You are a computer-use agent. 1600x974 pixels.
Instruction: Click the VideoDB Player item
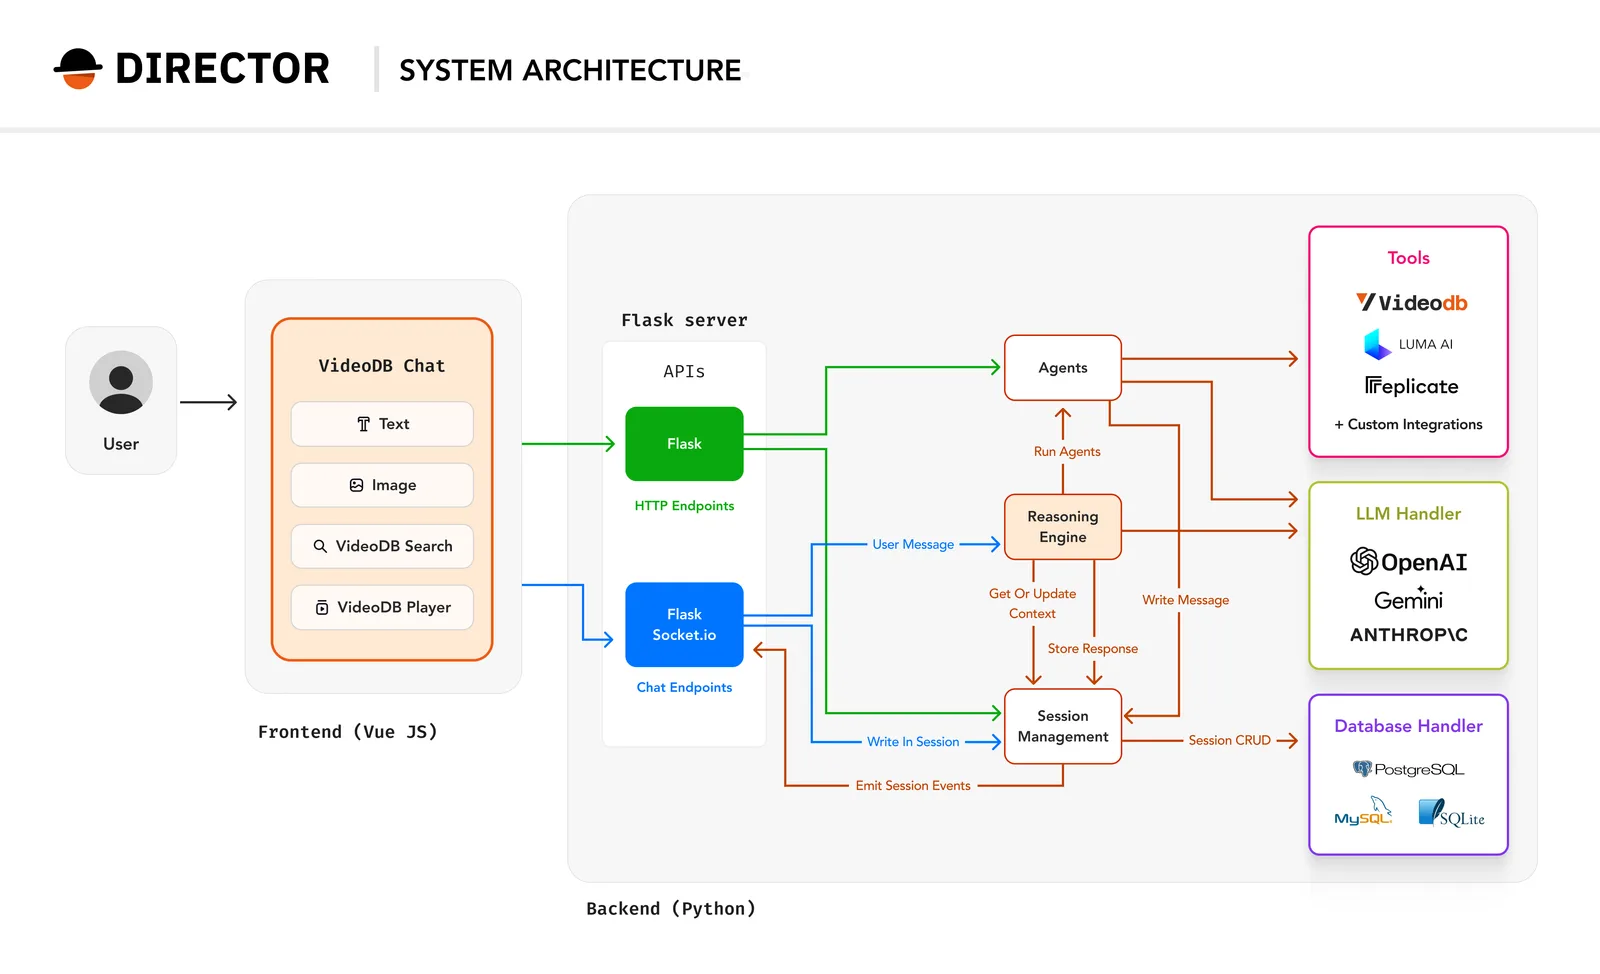point(382,607)
